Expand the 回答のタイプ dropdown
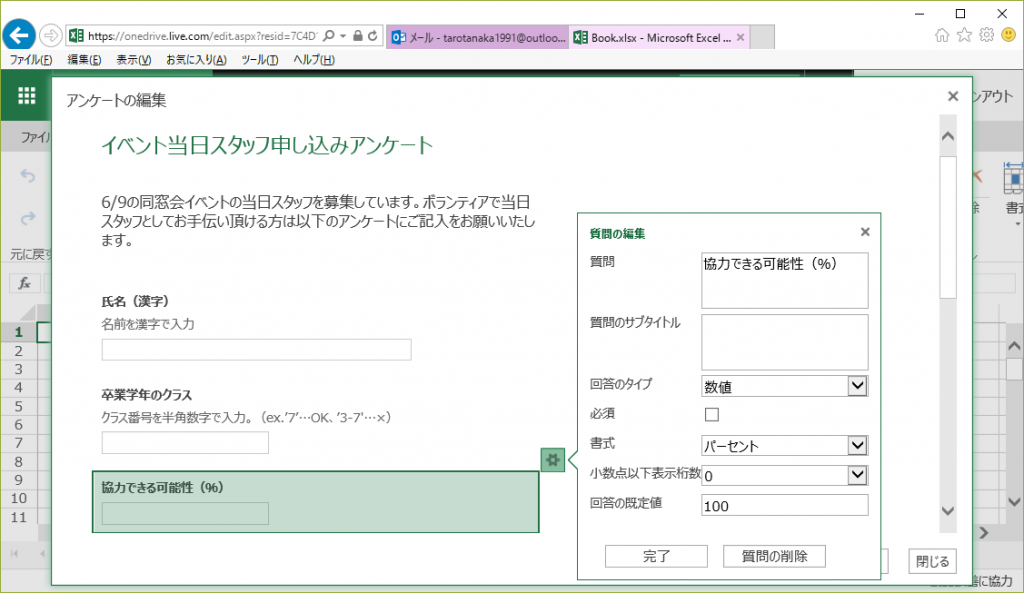The width and height of the screenshot is (1024, 593). click(x=856, y=386)
